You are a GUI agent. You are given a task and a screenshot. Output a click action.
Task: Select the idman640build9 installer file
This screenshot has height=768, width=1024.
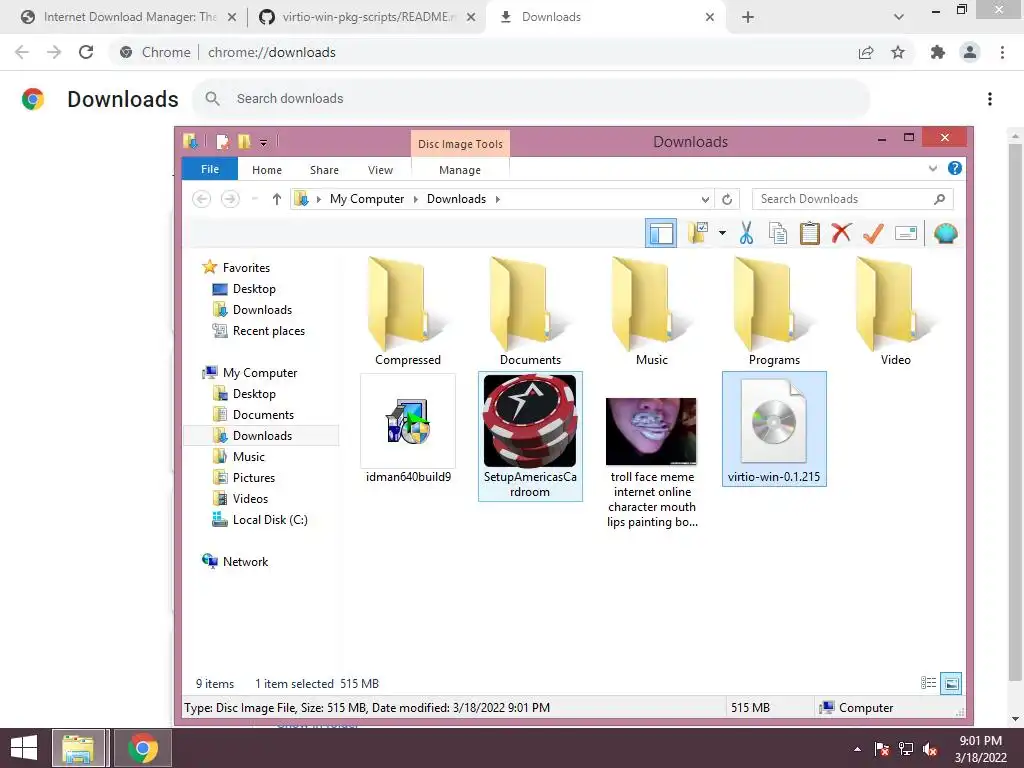[x=408, y=430]
